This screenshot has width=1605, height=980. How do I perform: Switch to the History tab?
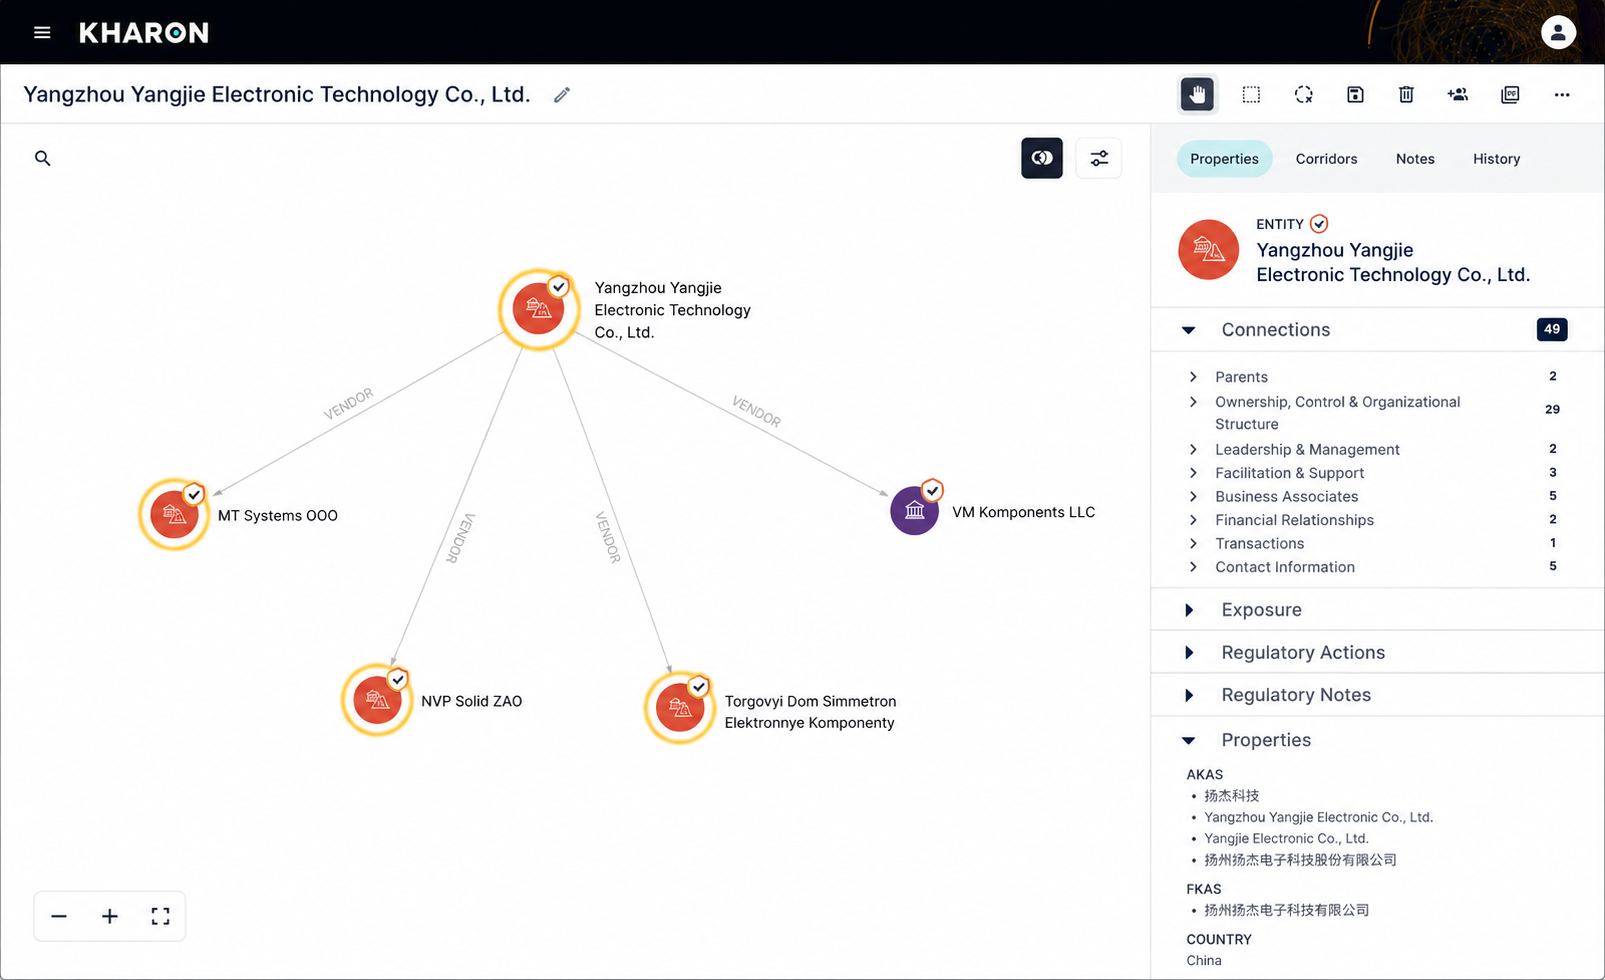click(x=1496, y=159)
